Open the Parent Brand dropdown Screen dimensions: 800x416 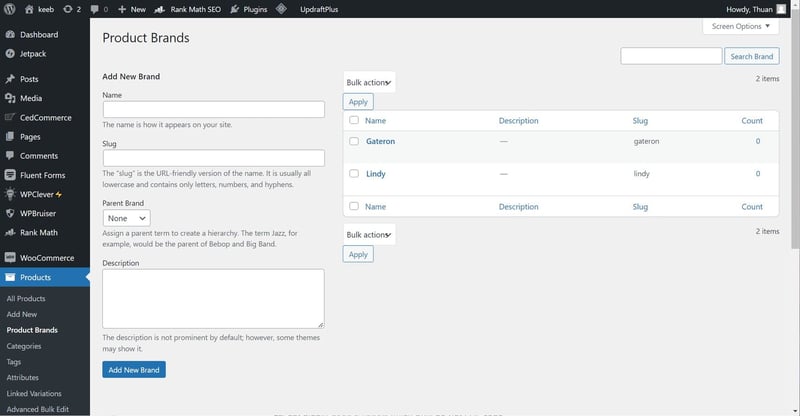pos(127,217)
